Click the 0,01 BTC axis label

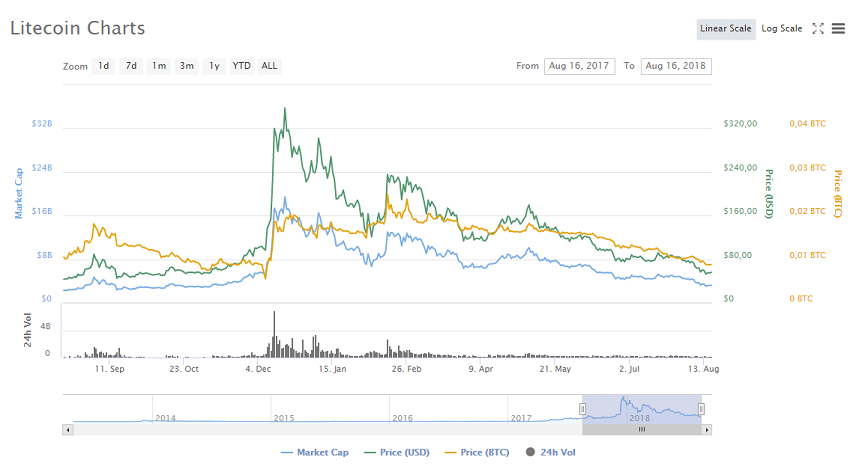(x=808, y=255)
